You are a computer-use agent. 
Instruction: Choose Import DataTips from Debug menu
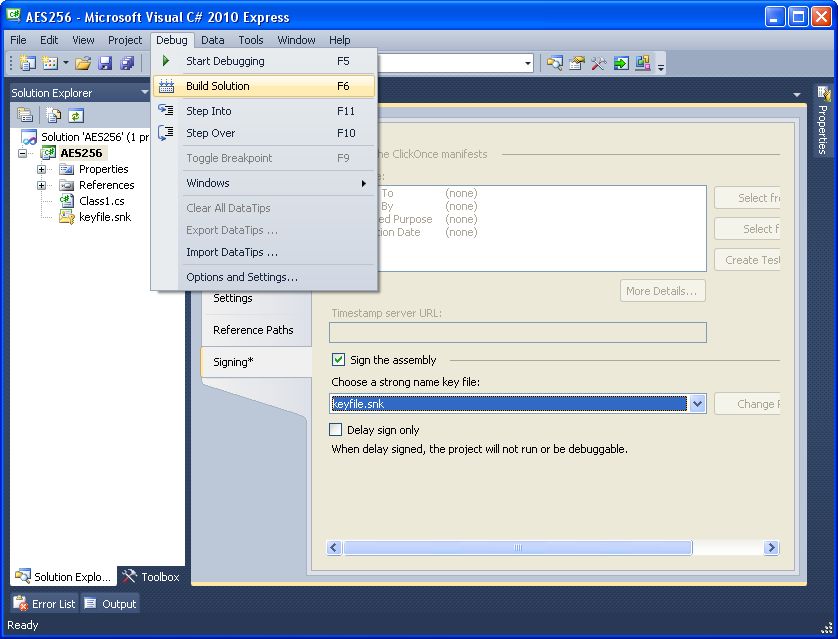[x=264, y=252]
